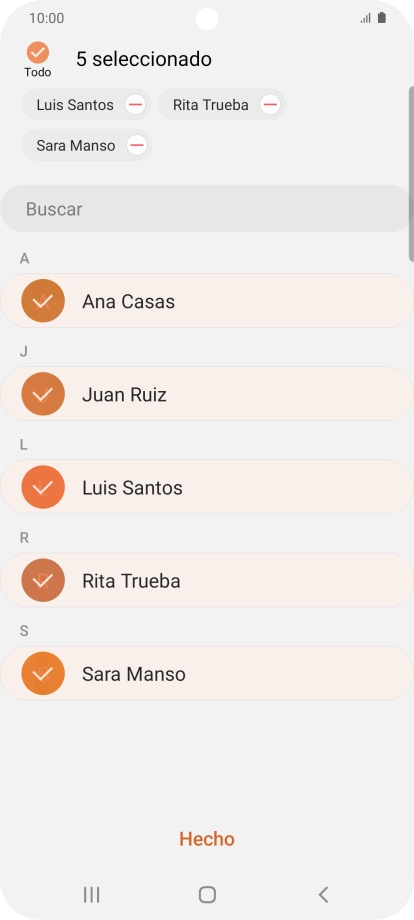The image size is (414, 920).
Task: Uncheck Luis Santos contact avatar
Action: [x=43, y=487]
